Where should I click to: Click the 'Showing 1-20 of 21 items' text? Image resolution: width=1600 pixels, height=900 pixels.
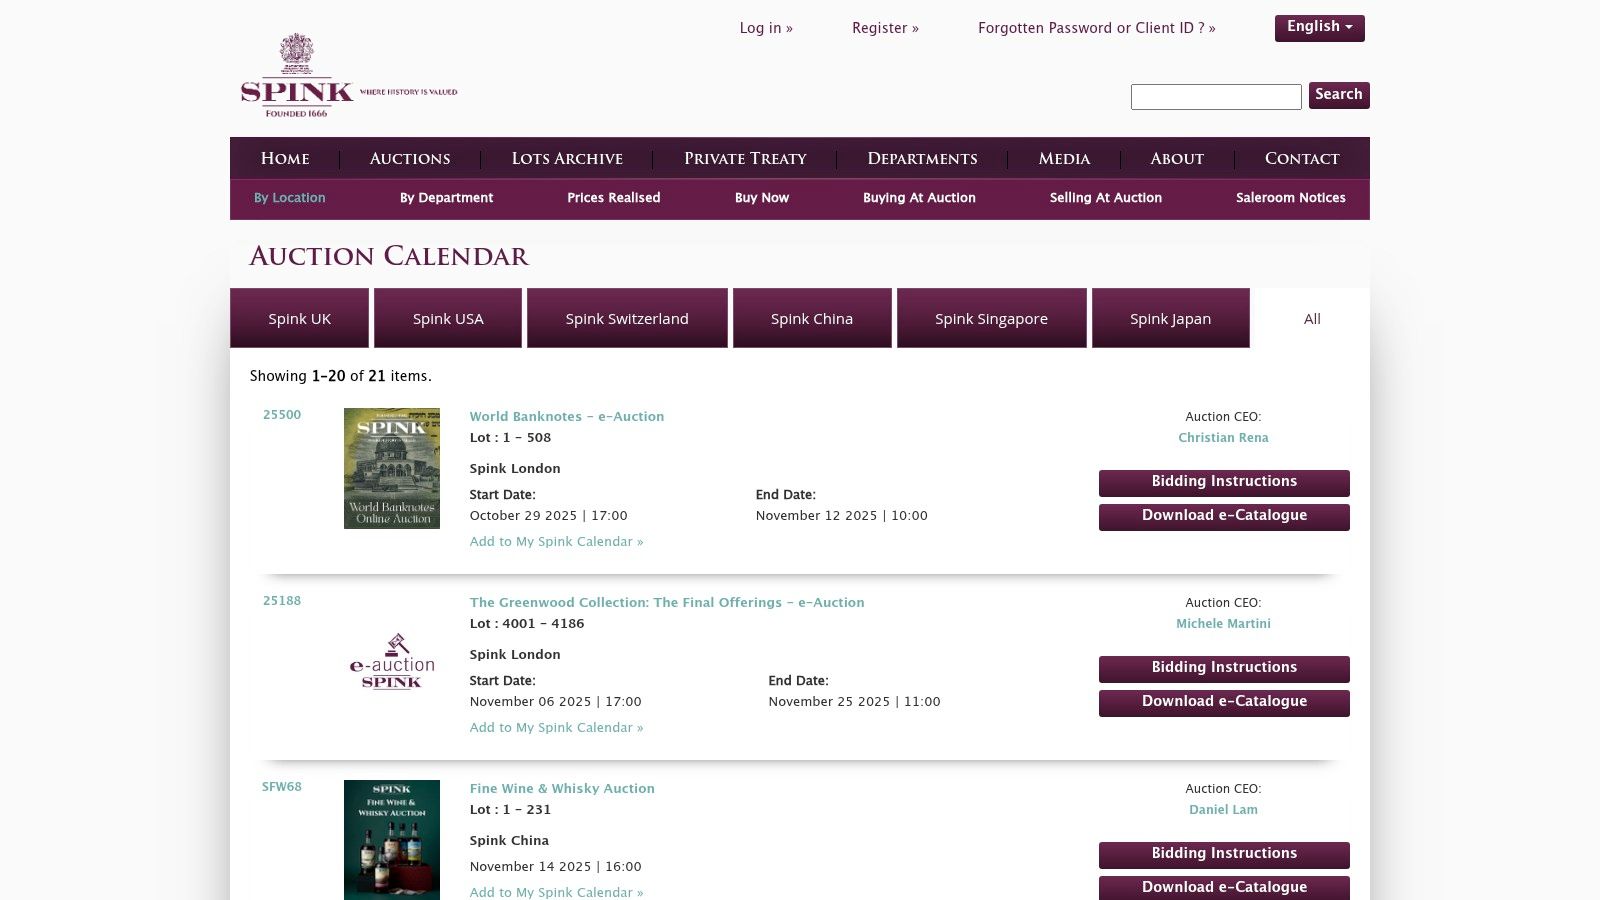click(341, 377)
